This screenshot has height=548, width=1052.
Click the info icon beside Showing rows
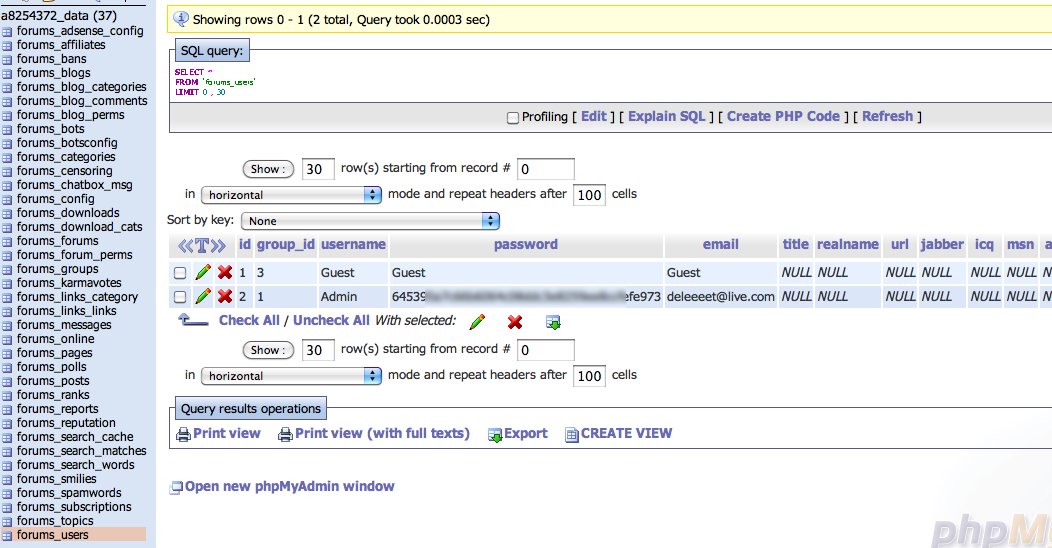(x=180, y=19)
